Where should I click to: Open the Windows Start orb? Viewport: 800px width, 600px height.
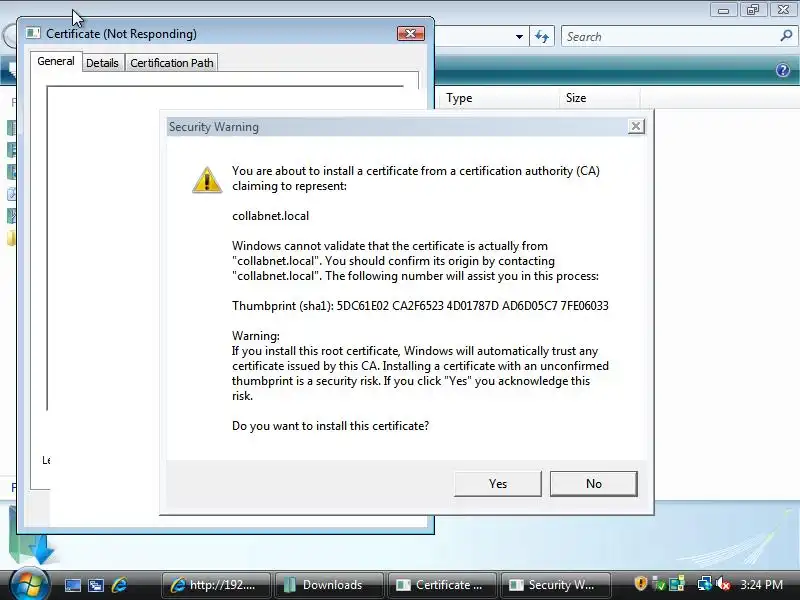29,584
